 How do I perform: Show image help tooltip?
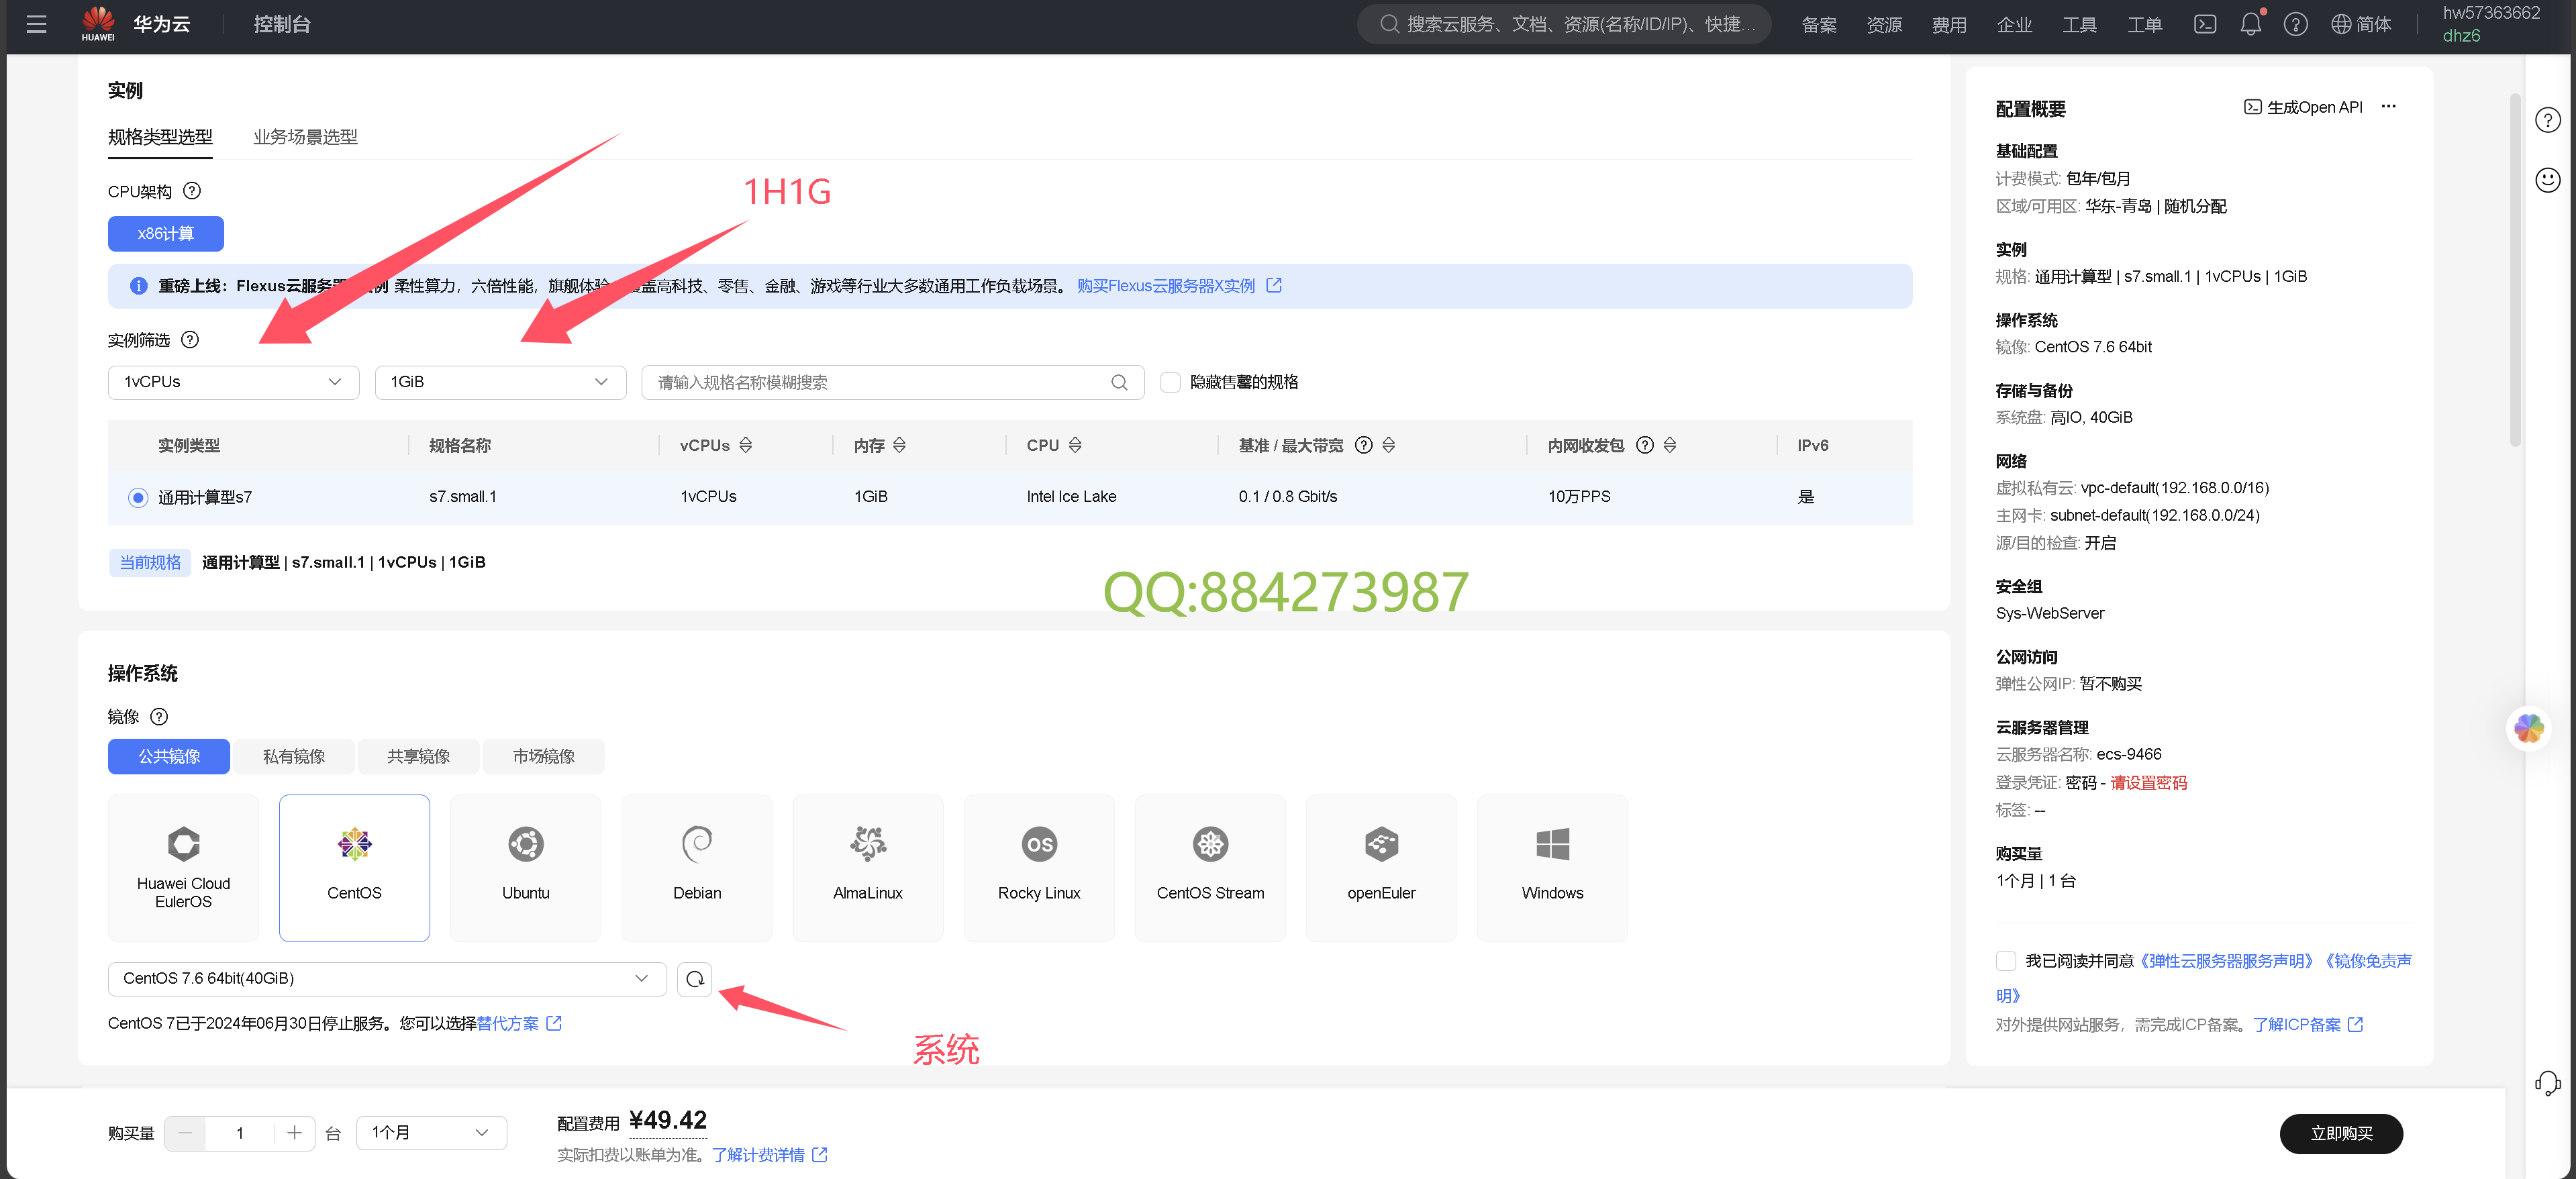159,716
